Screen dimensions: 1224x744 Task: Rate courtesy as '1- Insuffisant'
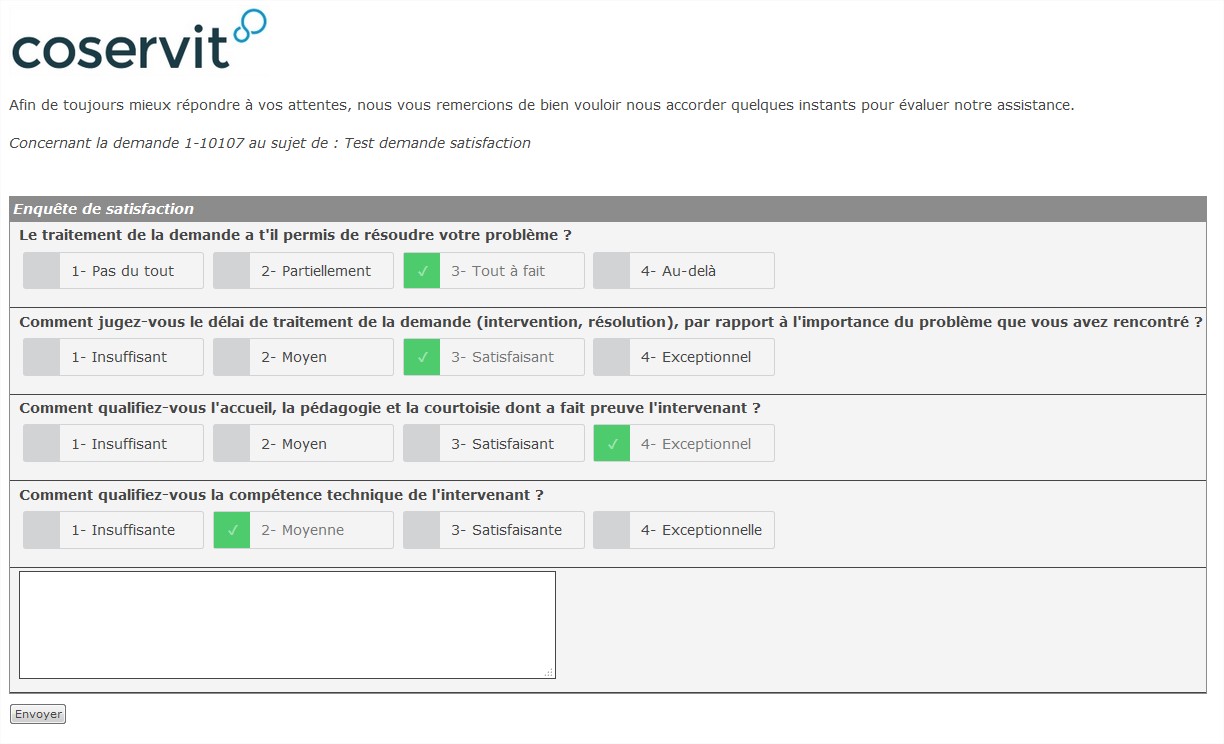click(113, 444)
